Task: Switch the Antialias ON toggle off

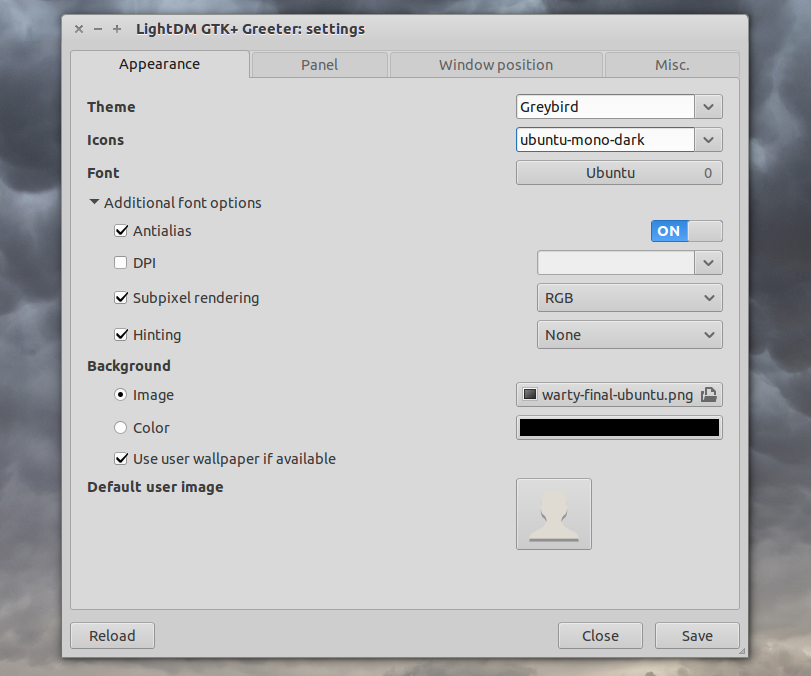Action: click(686, 230)
